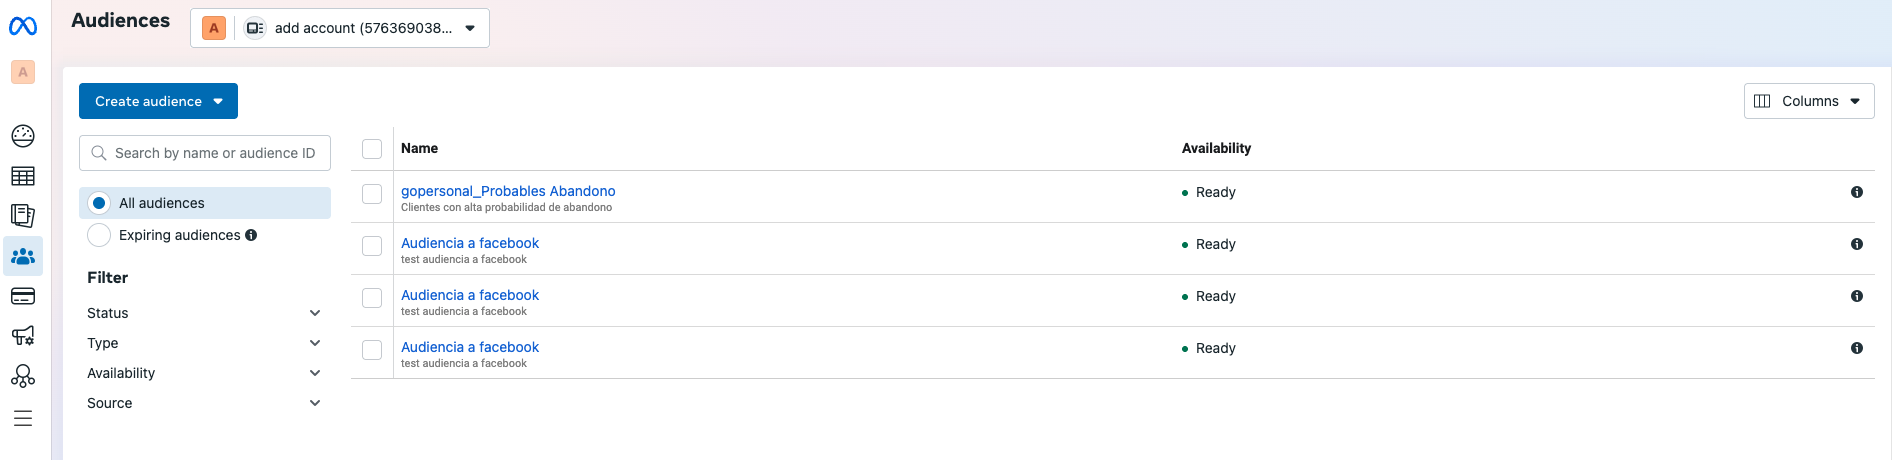
Task: Click the Meta logo icon
Action: 23,26
